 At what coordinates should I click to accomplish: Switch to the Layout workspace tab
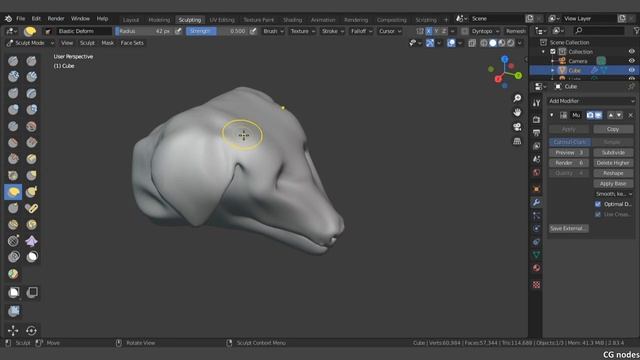(131, 20)
